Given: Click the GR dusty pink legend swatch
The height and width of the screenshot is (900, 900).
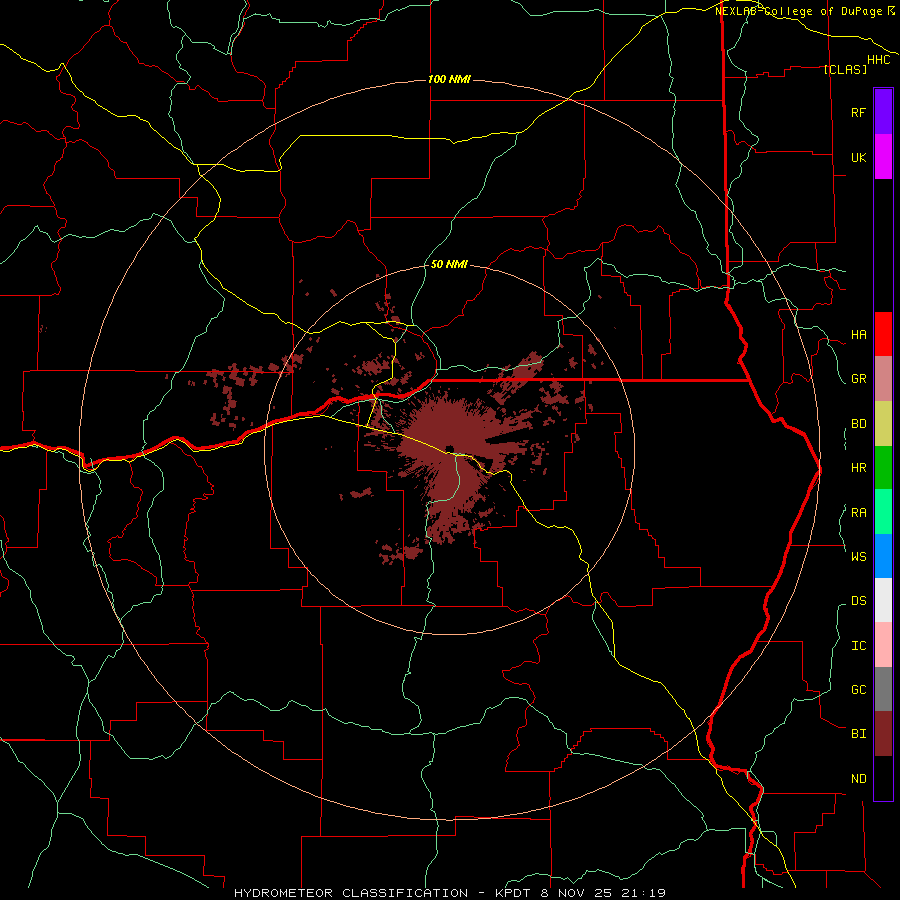Looking at the screenshot, I should click(883, 379).
